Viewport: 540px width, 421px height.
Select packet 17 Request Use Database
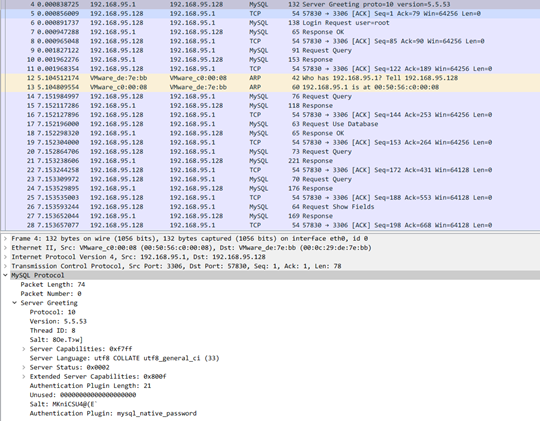coord(270,124)
